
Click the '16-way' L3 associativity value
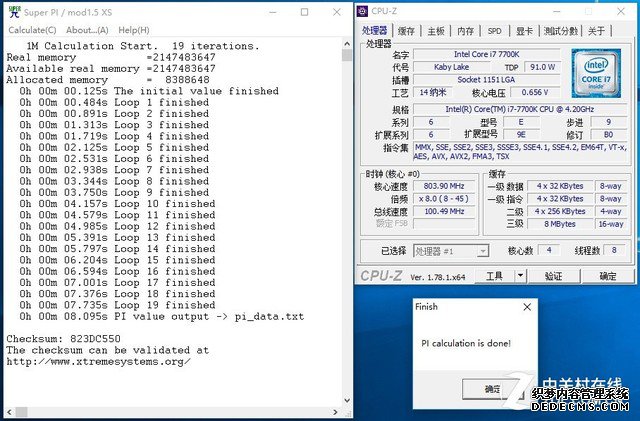point(611,224)
